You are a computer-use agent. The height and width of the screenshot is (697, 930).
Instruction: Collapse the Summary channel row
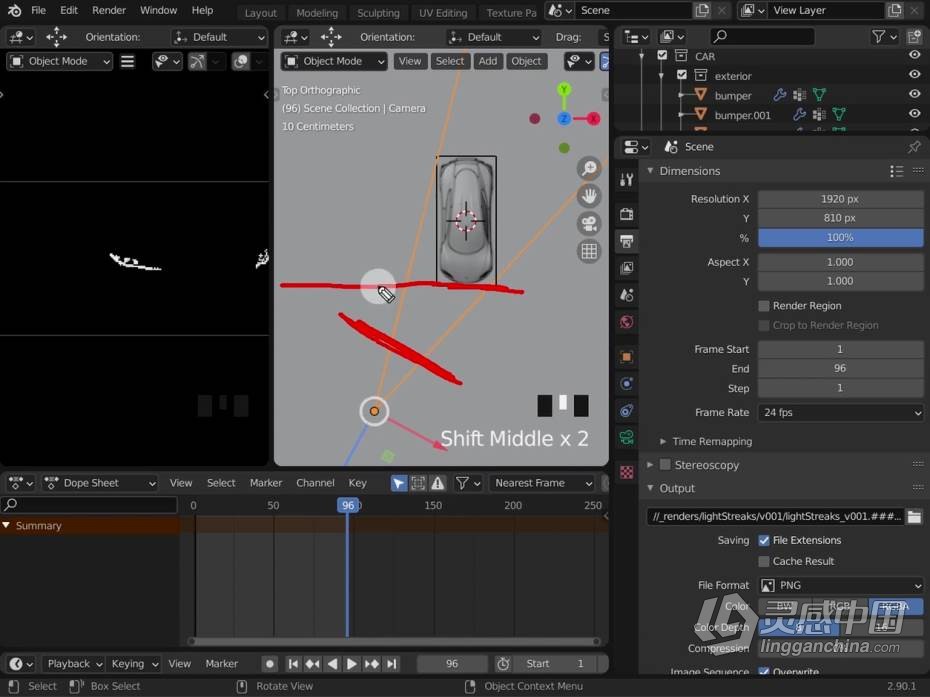click(x=6, y=526)
